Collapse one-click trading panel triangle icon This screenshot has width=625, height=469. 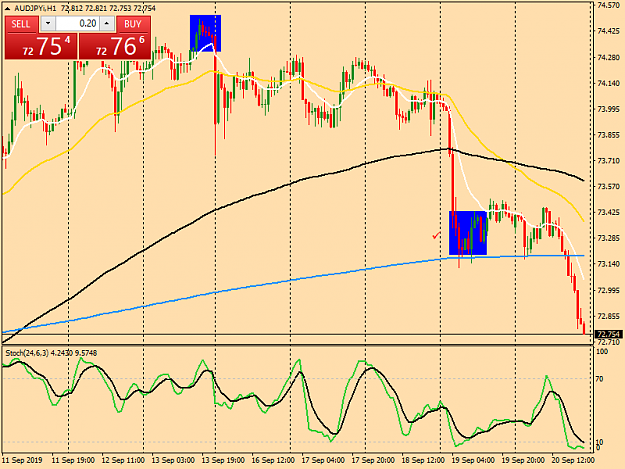(8, 8)
